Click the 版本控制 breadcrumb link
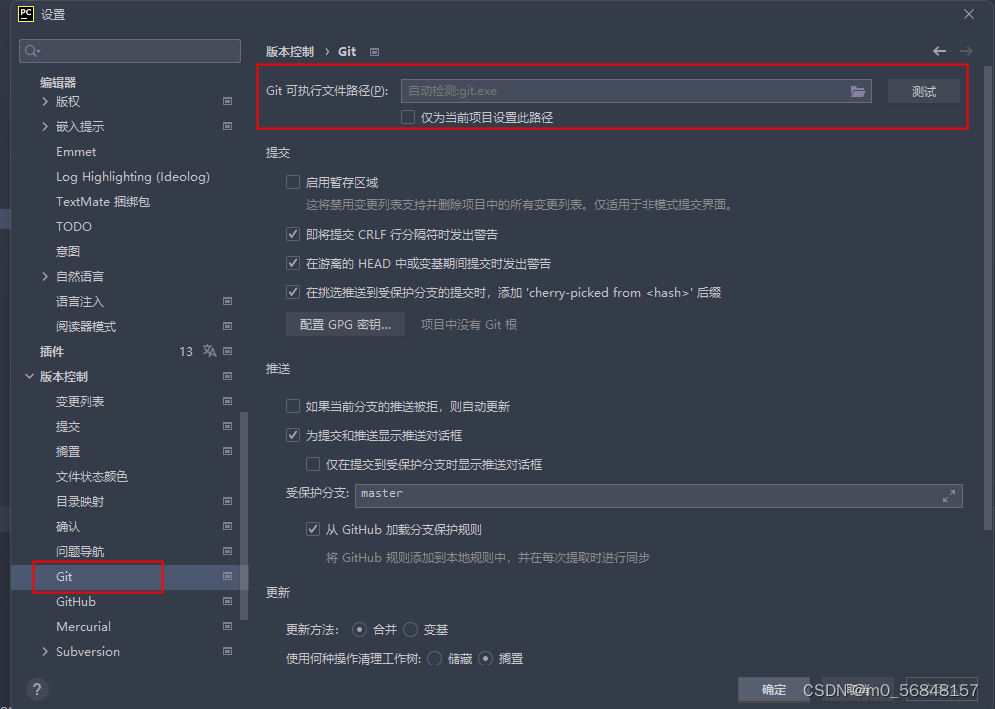This screenshot has width=995, height=709. 290,51
